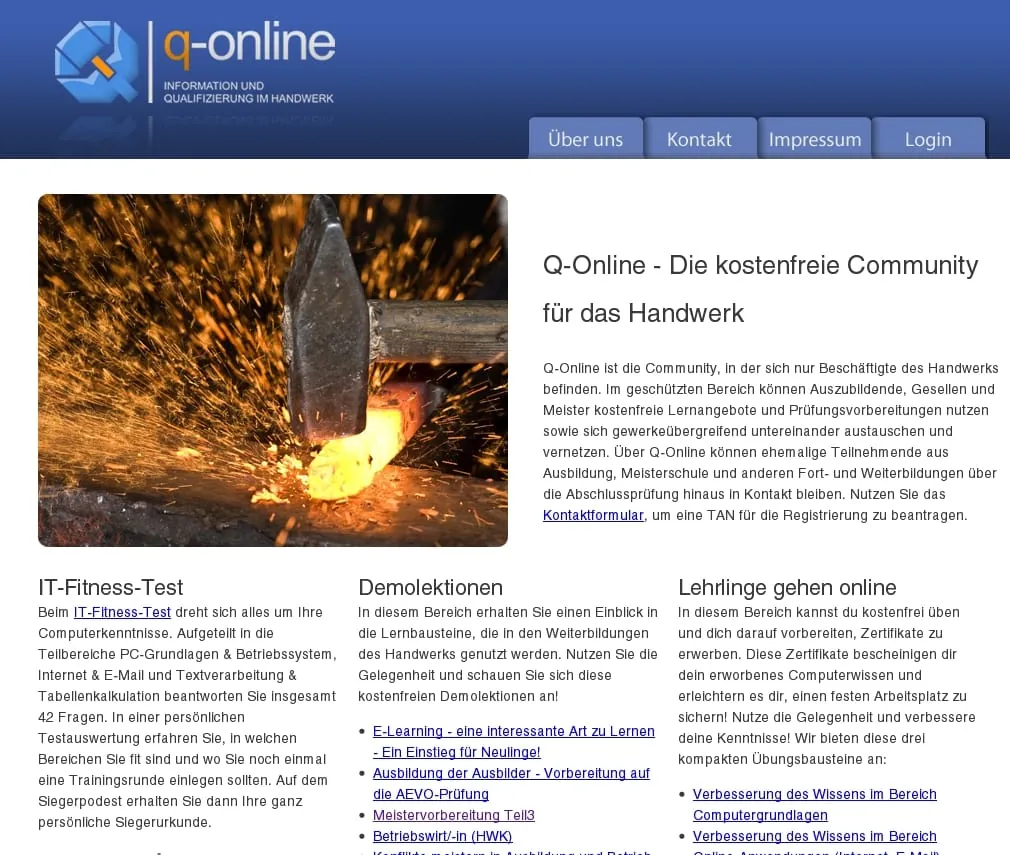Select Meistervorbereitung Teil3
The width and height of the screenshot is (1010, 855).
[453, 815]
